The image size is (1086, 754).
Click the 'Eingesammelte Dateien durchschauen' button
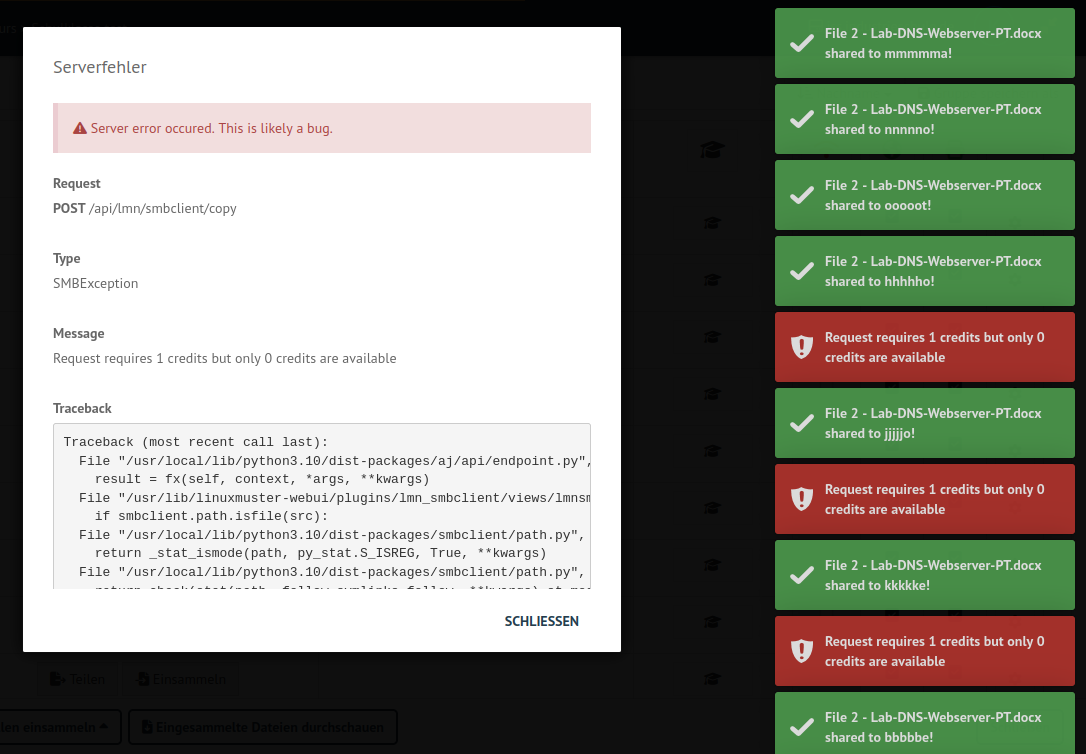point(262,727)
